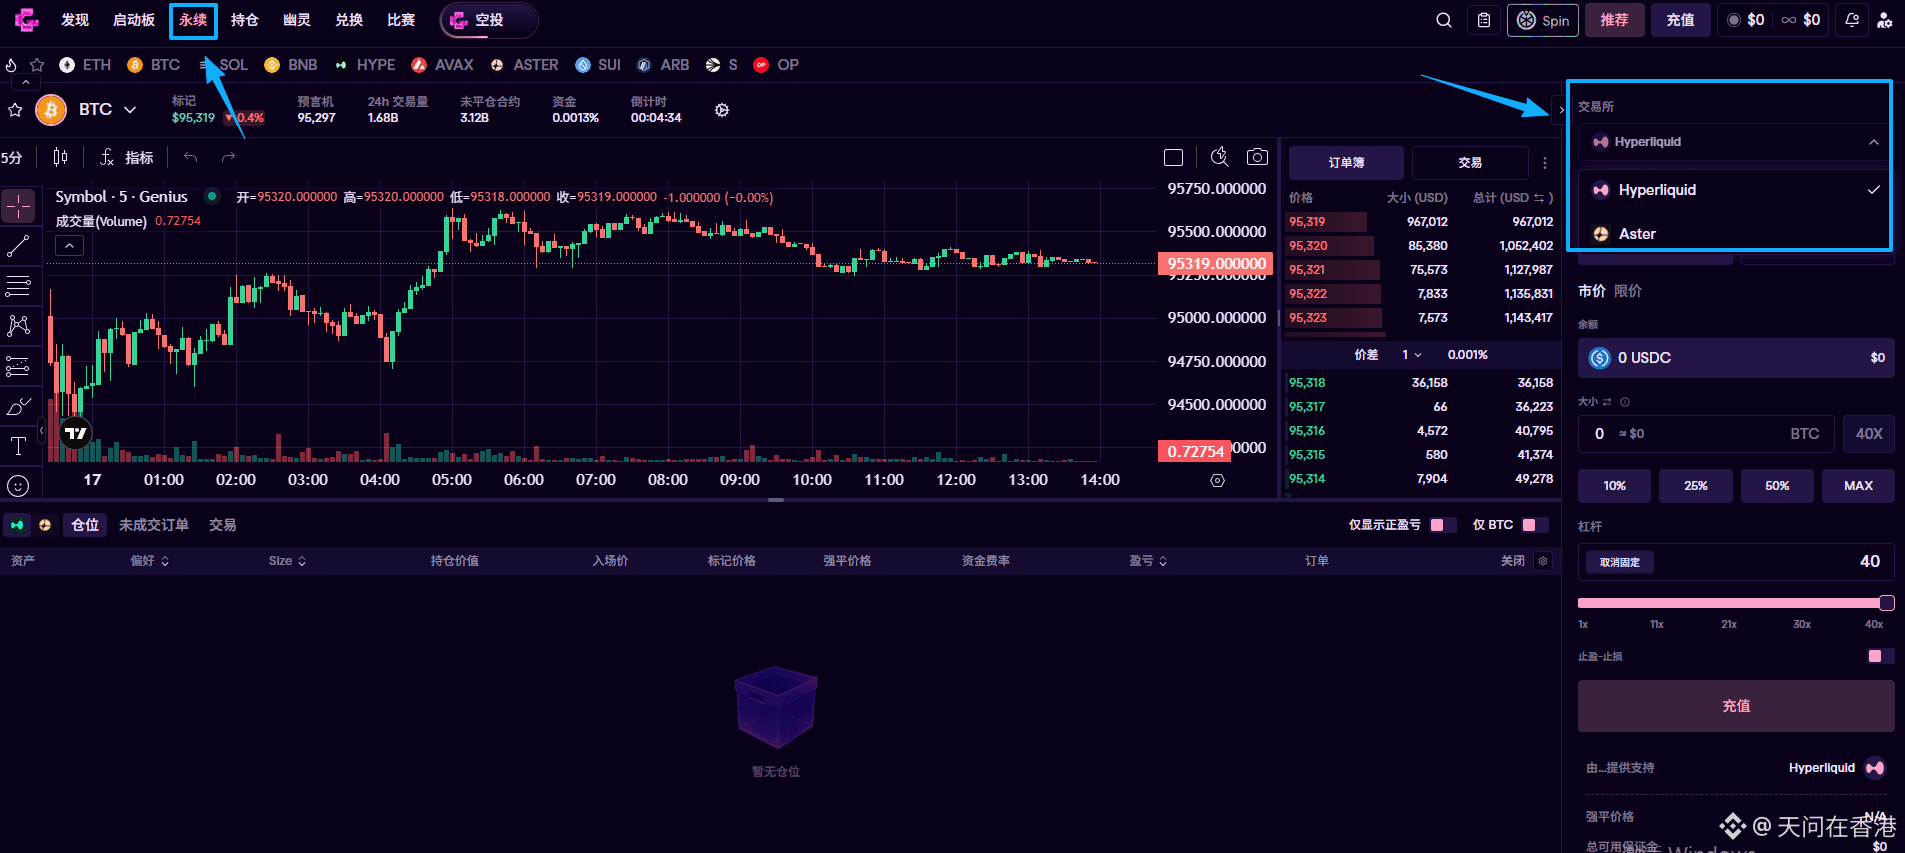Viewport: 1905px width, 853px height.
Task: Open chart settings gear below price axis
Action: [x=1217, y=480]
